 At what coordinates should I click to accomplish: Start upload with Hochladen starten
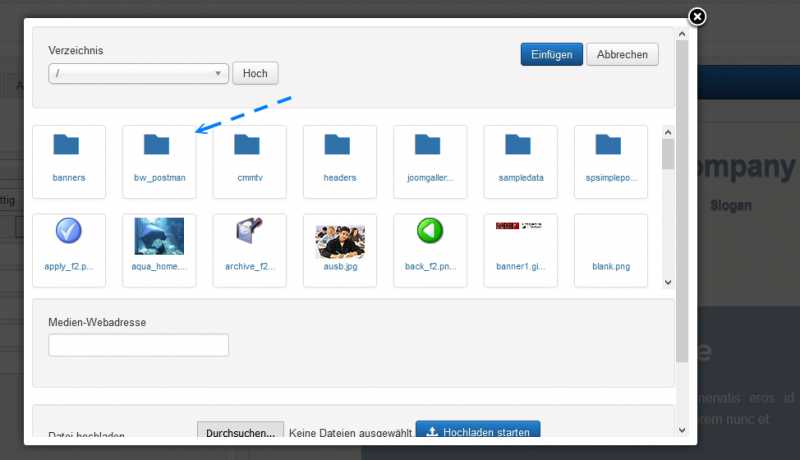tap(477, 432)
